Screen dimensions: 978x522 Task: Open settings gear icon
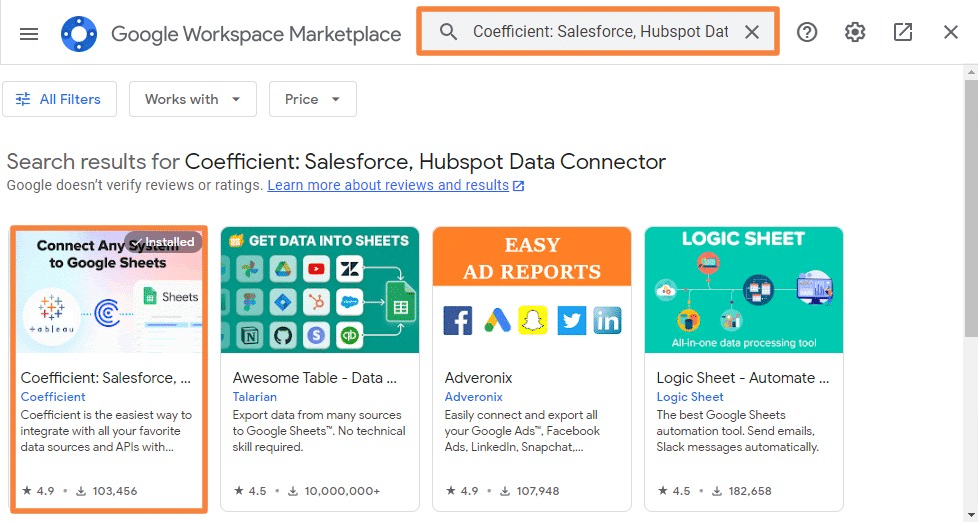click(x=855, y=32)
